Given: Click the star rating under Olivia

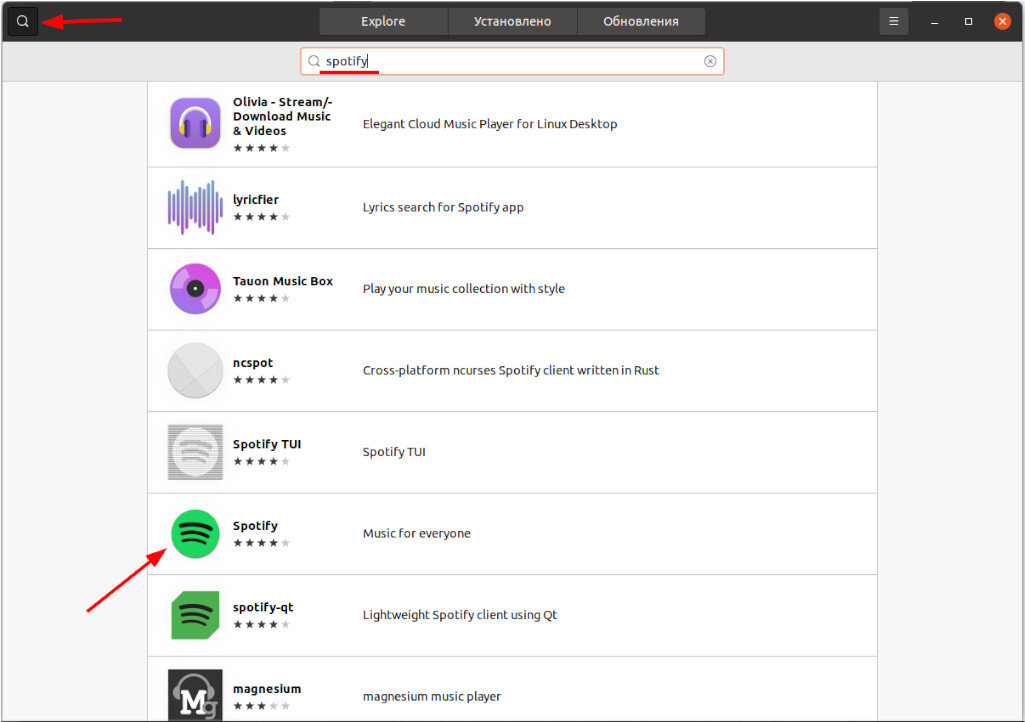Looking at the screenshot, I should pyautogui.click(x=261, y=148).
